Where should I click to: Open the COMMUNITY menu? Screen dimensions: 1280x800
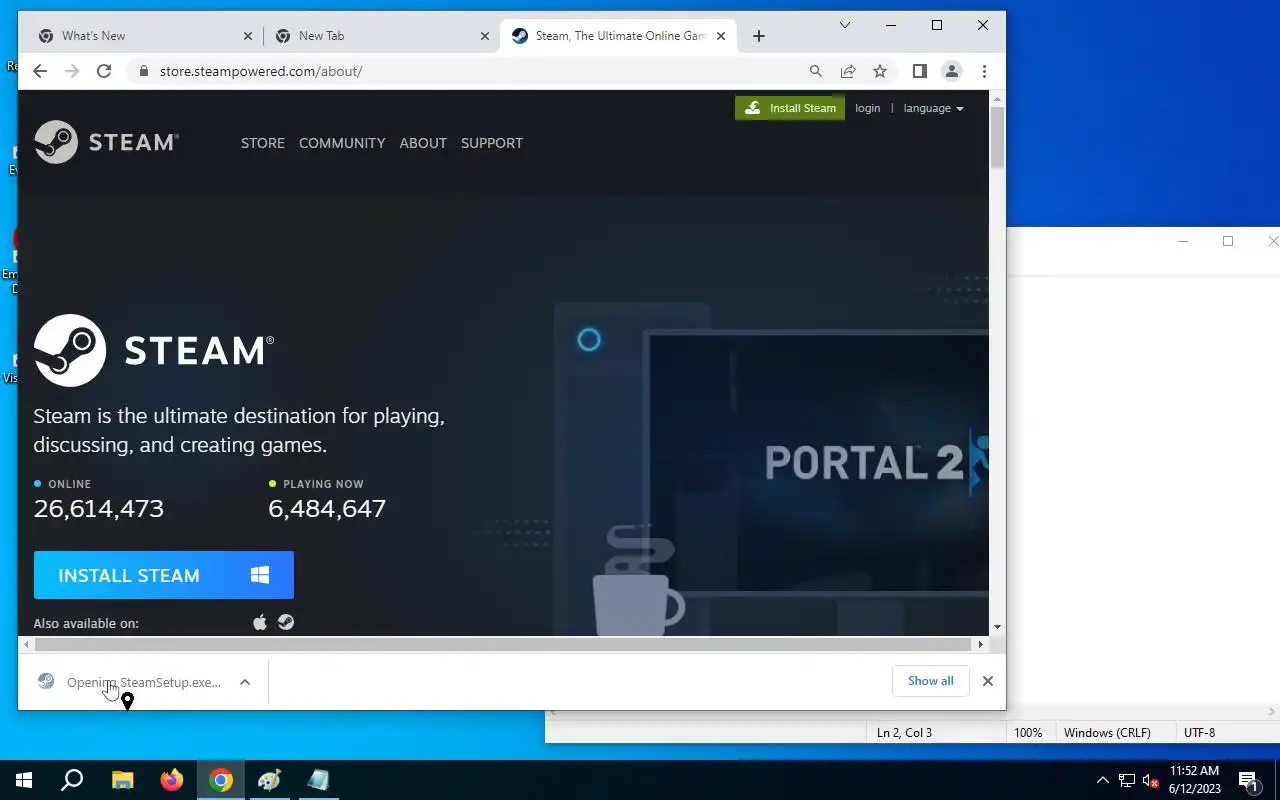tap(342, 143)
